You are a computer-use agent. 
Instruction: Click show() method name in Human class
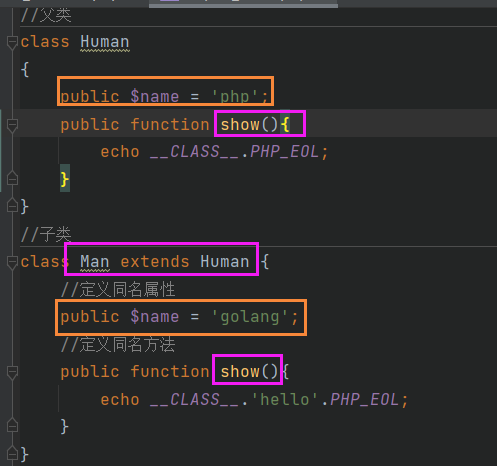click(240, 125)
